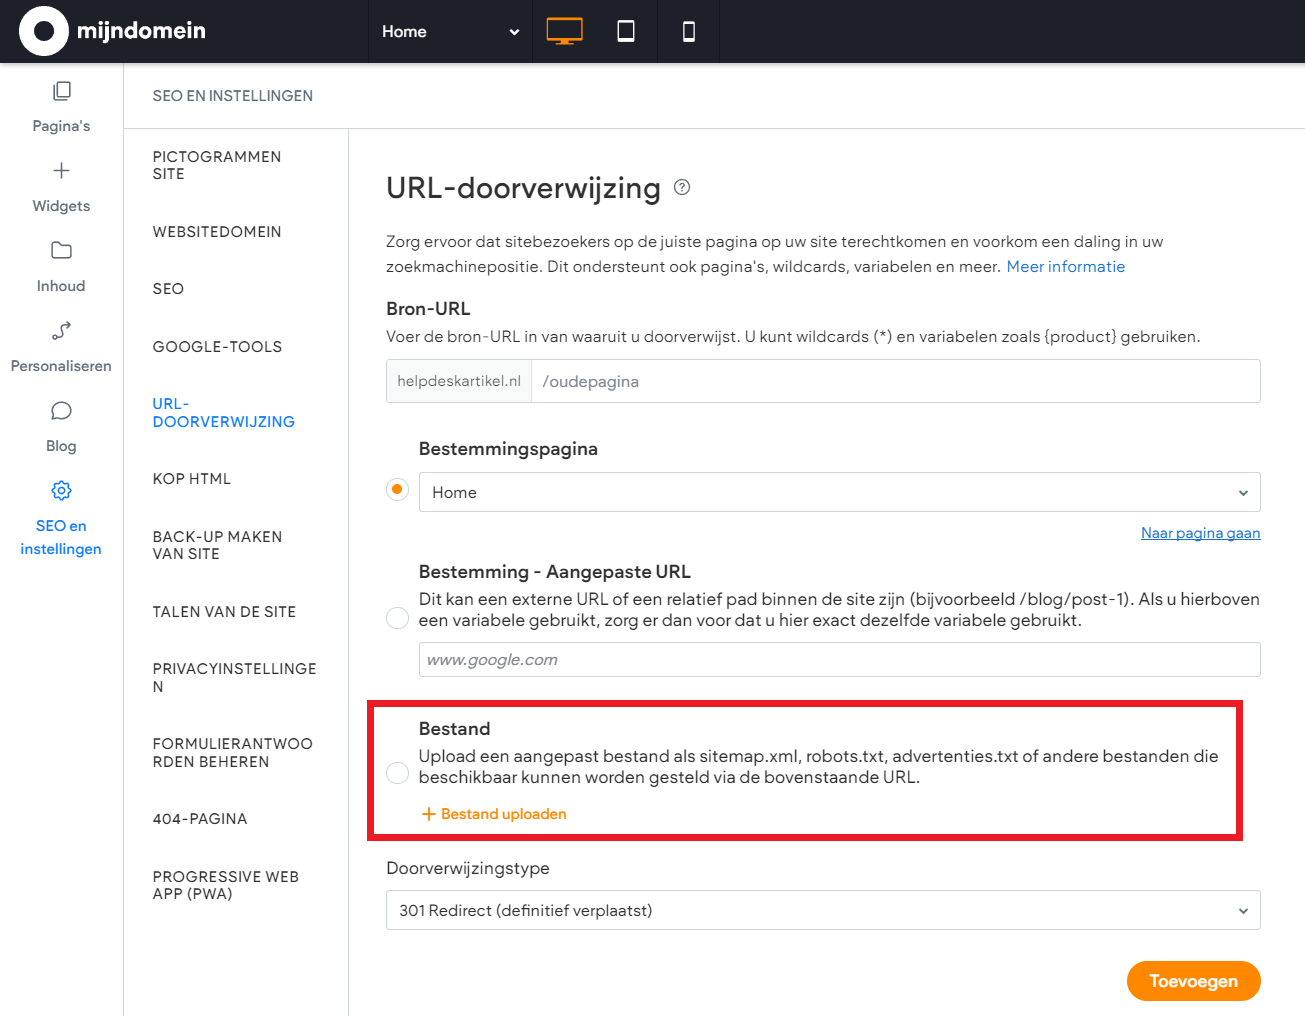Follow the Meer informatie link
The image size is (1305, 1016).
pos(1065,267)
